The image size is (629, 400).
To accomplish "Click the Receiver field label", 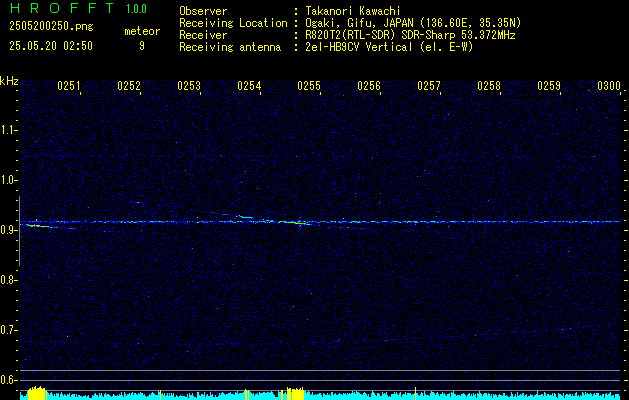I will 203,35.
